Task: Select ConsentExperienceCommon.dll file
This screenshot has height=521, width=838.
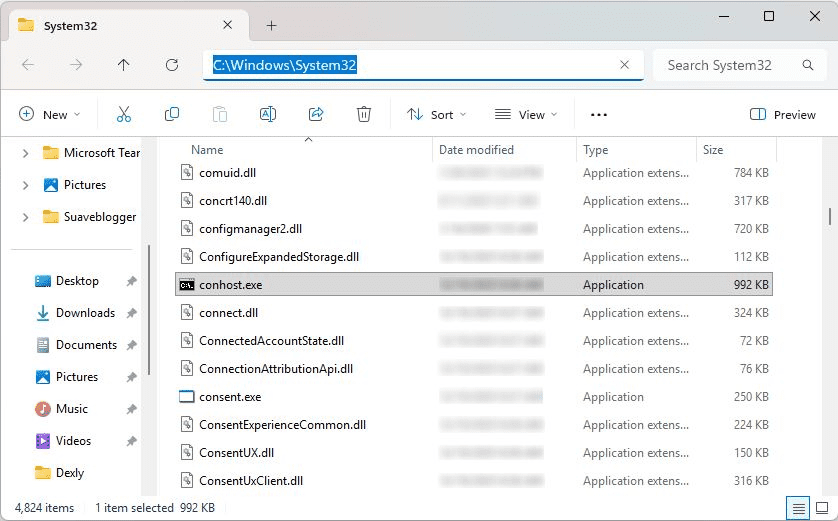Action: click(x=474, y=425)
